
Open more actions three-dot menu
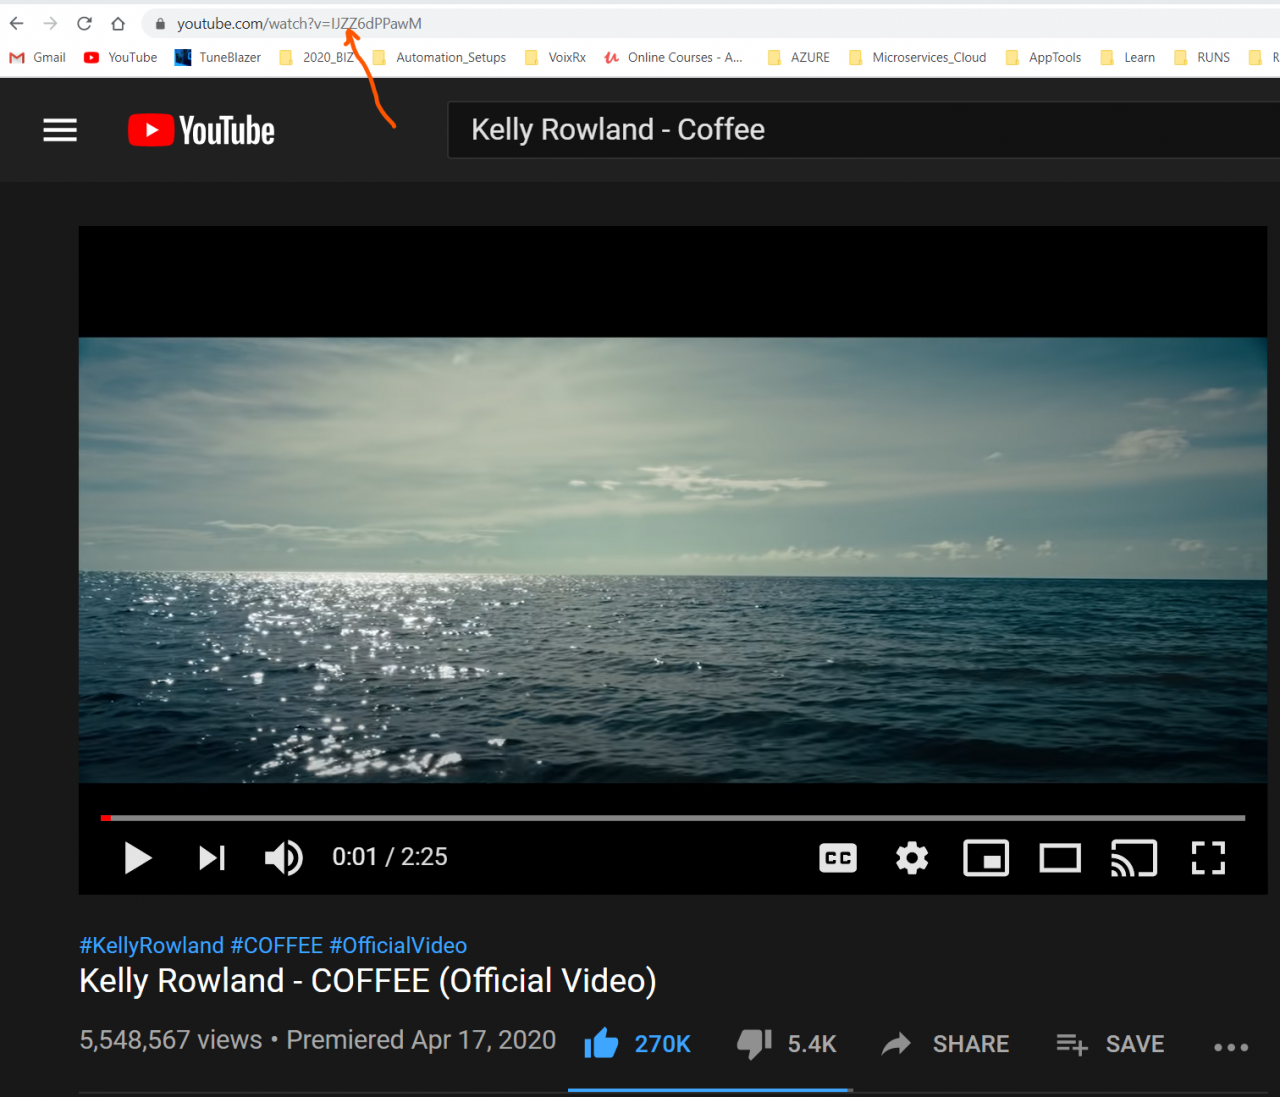(x=1231, y=1047)
